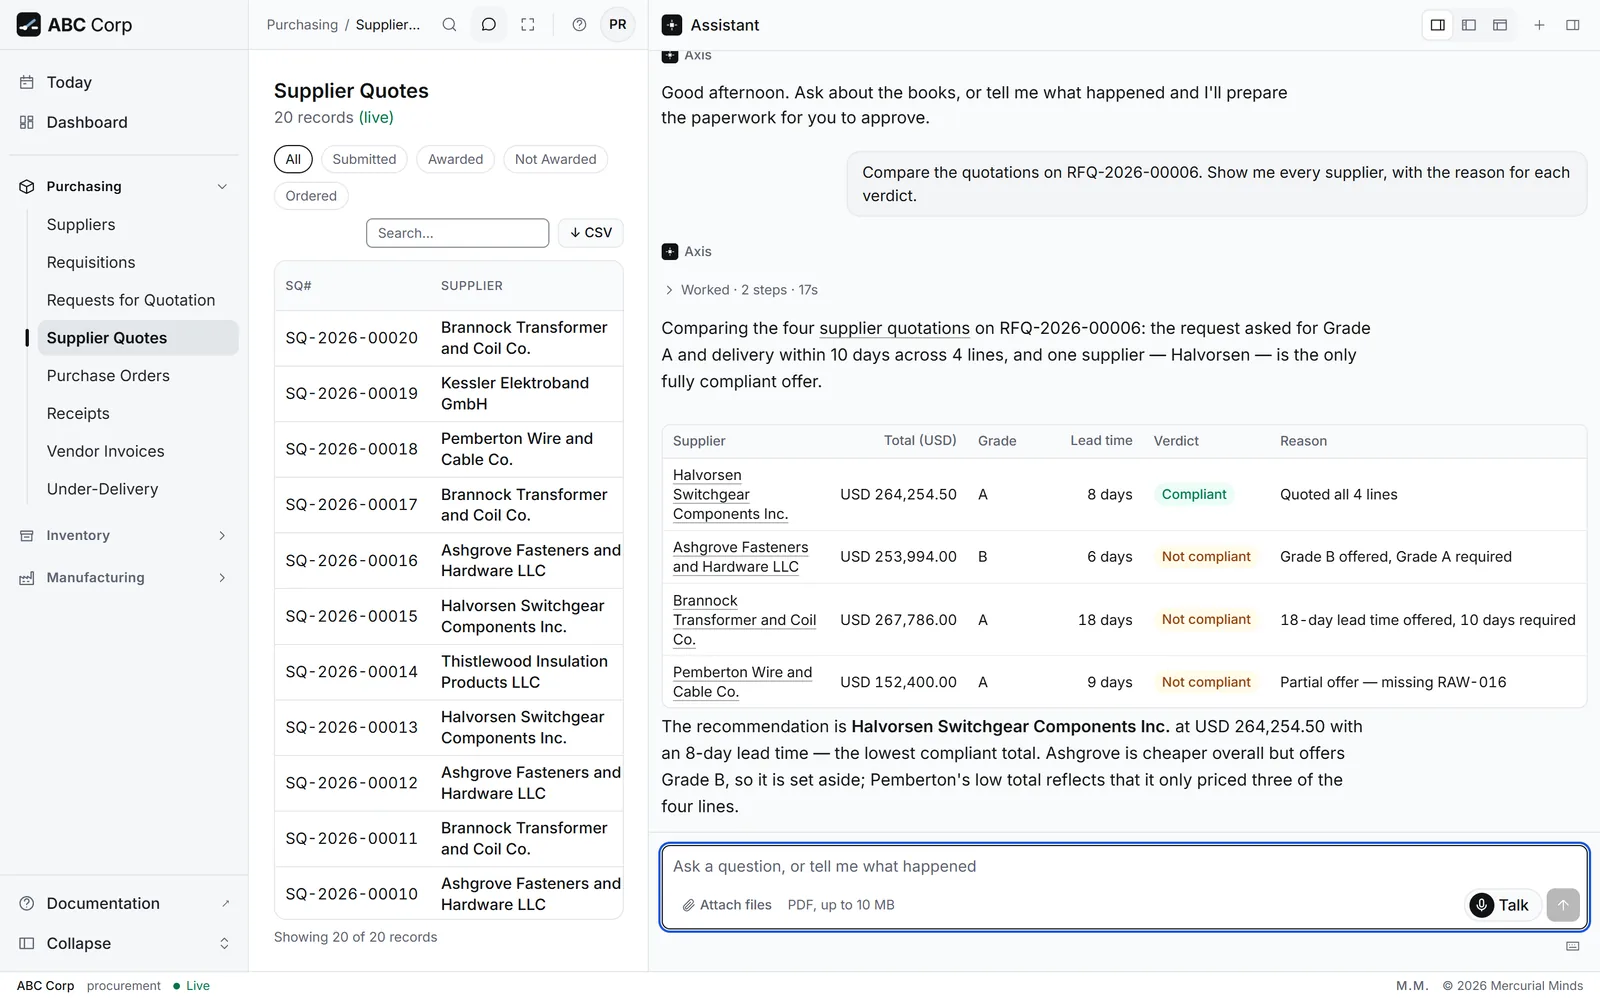
Task: Select the right-side panel layout icon
Action: coord(1438,25)
